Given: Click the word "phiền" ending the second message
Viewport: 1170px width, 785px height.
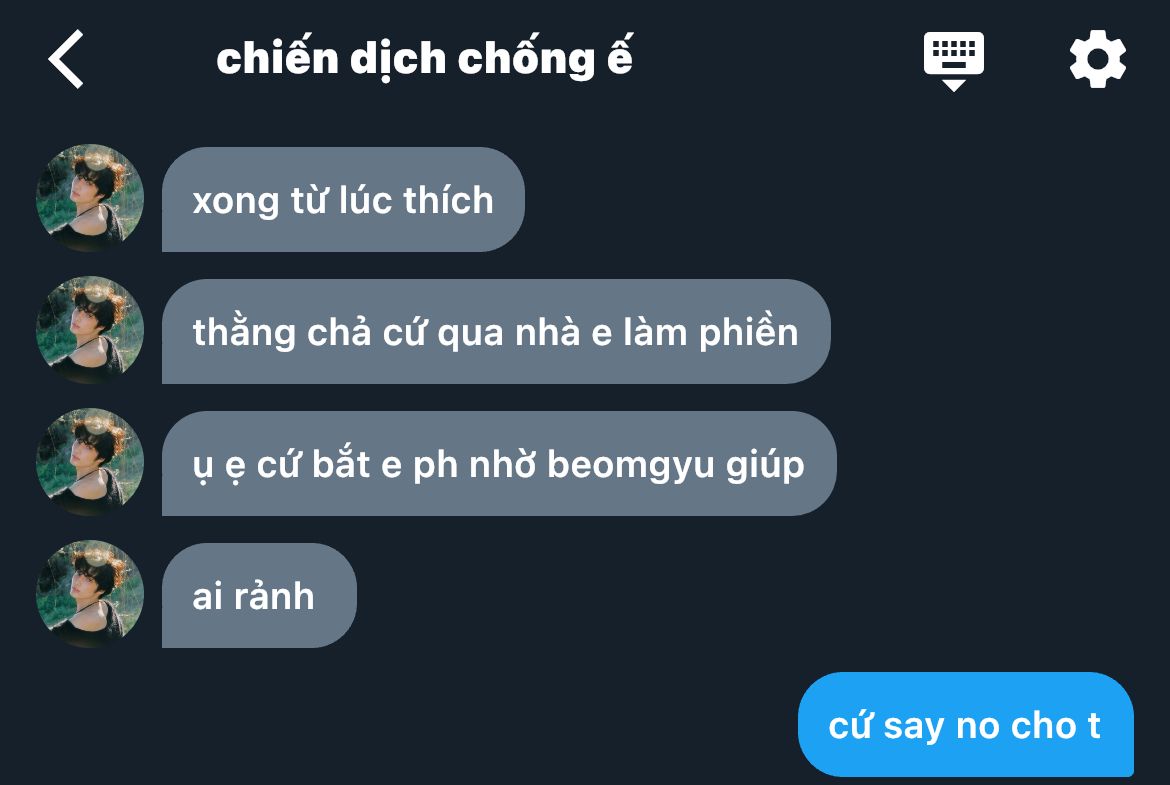Looking at the screenshot, I should 748,333.
